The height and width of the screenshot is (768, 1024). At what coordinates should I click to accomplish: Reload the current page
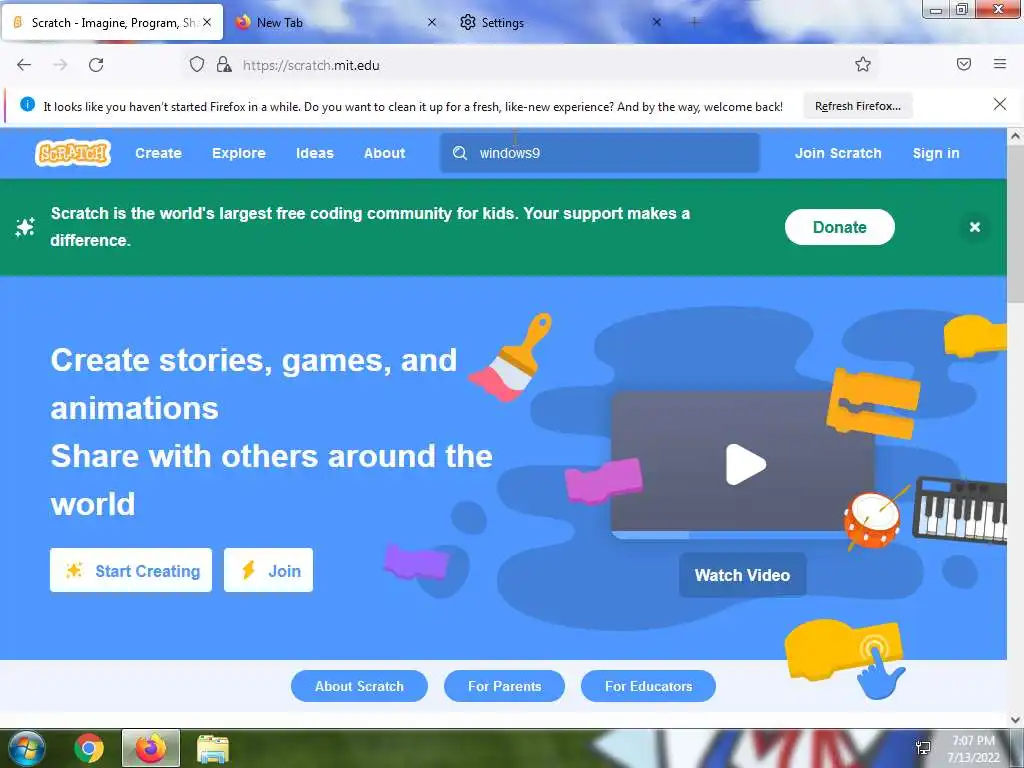pos(96,65)
